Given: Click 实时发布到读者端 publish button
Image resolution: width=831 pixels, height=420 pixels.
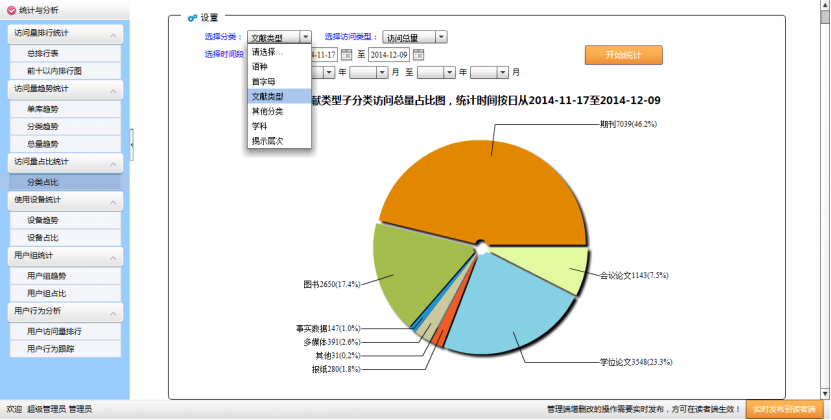Looking at the screenshot, I should coord(787,409).
